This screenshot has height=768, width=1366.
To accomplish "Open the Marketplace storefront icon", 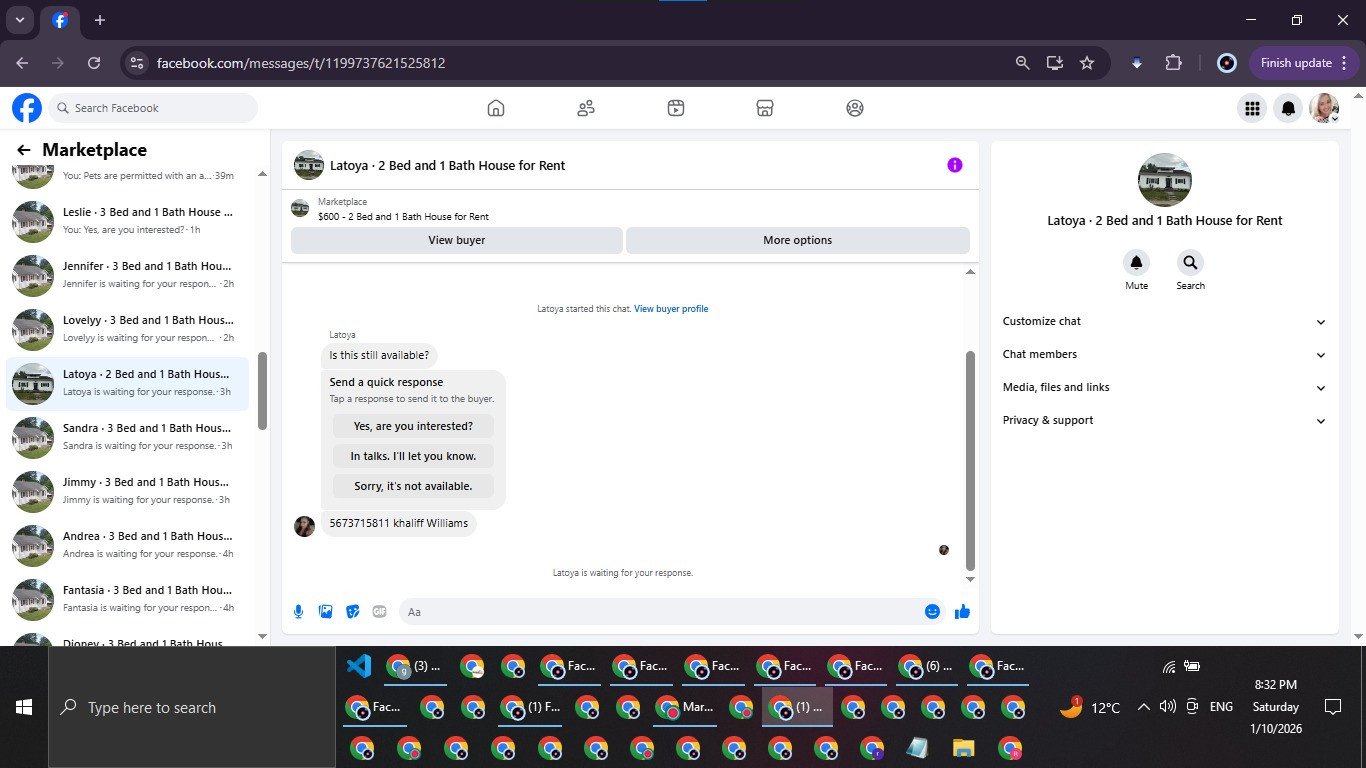I will [x=765, y=108].
